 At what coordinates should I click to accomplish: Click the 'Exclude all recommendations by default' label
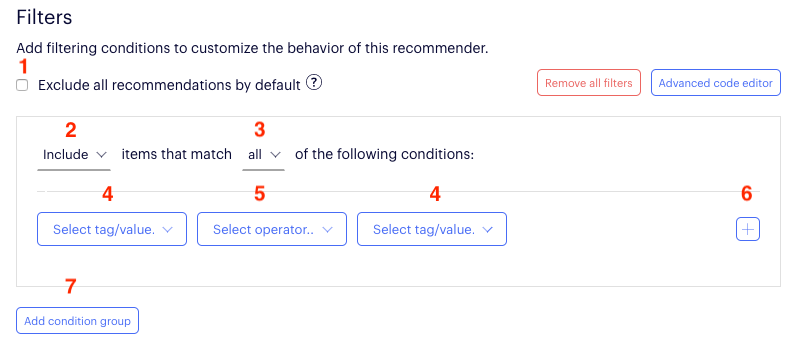click(169, 85)
